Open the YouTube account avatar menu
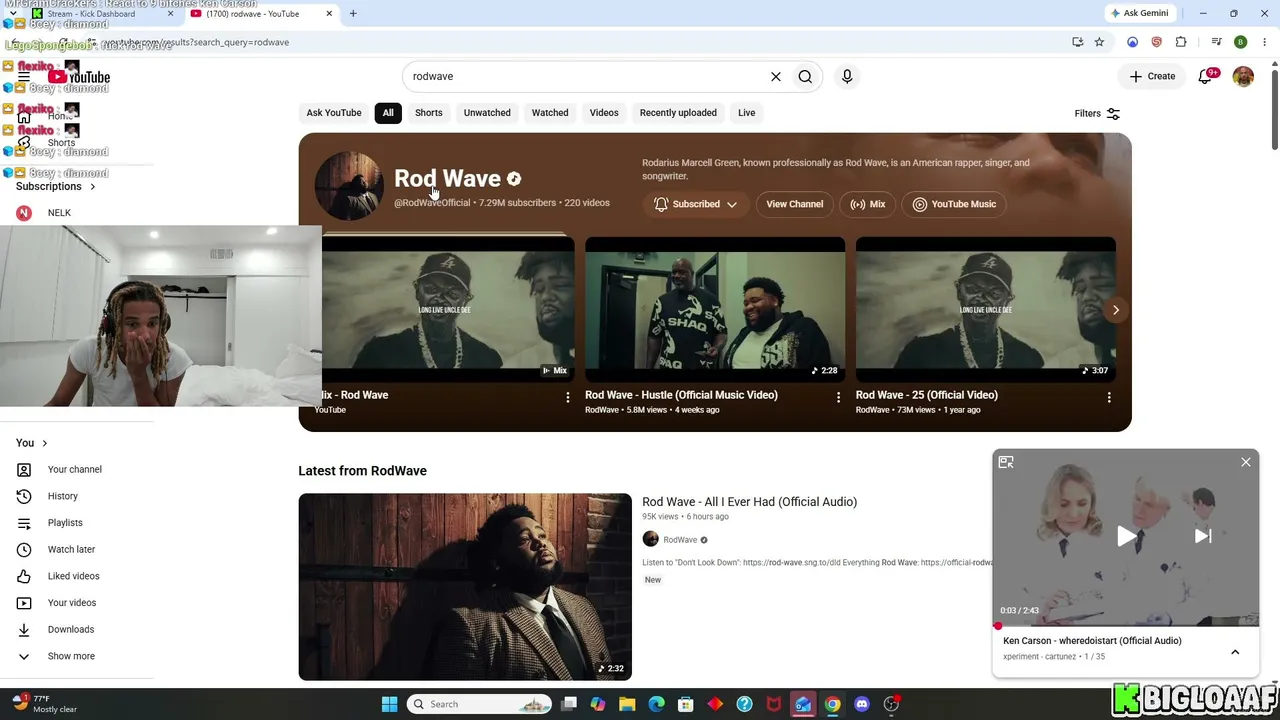 click(1243, 76)
